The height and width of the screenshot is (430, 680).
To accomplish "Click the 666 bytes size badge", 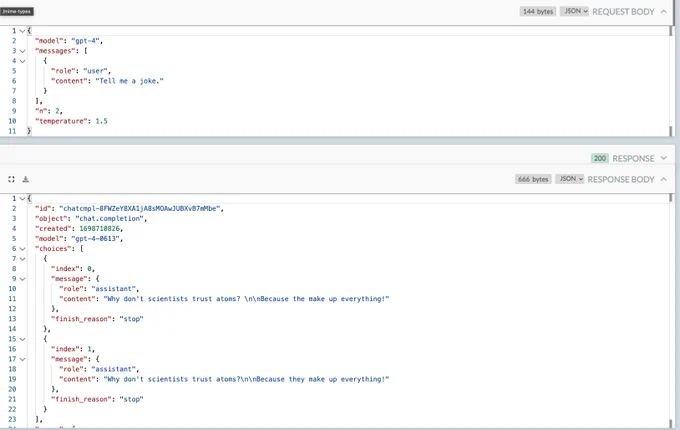I will coord(533,179).
